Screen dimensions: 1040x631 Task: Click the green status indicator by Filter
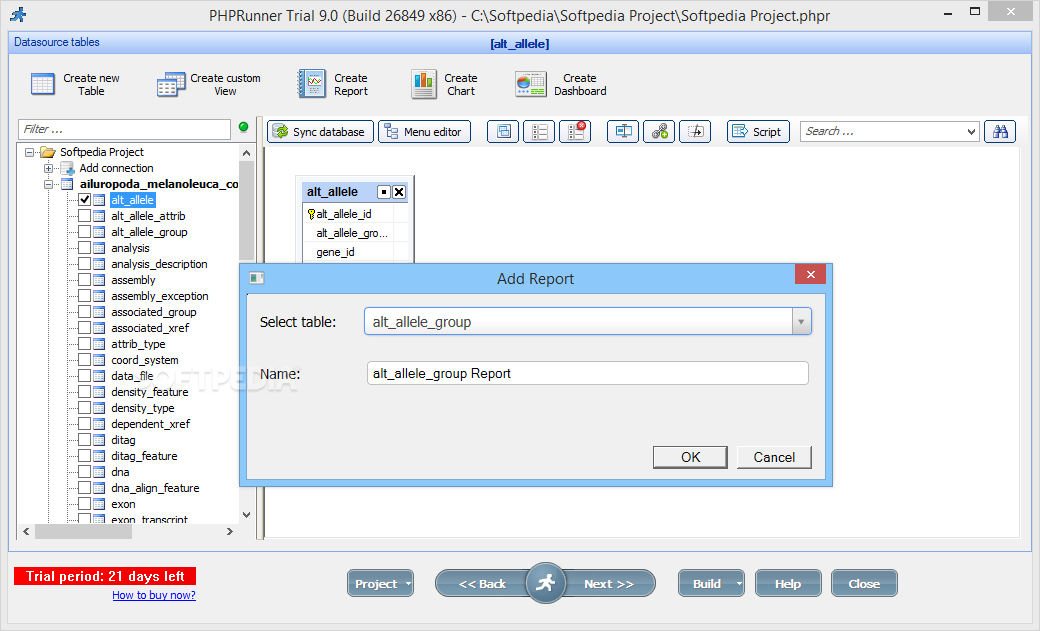pos(243,127)
